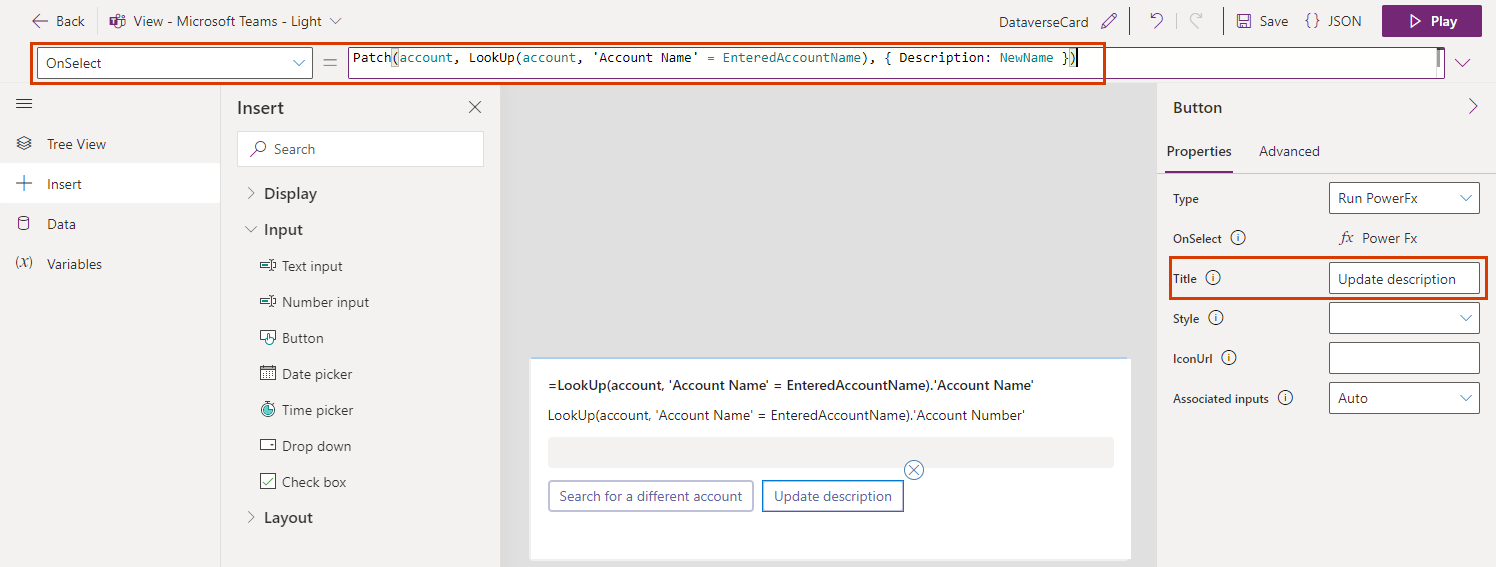Click the Title info icon

1213,278
